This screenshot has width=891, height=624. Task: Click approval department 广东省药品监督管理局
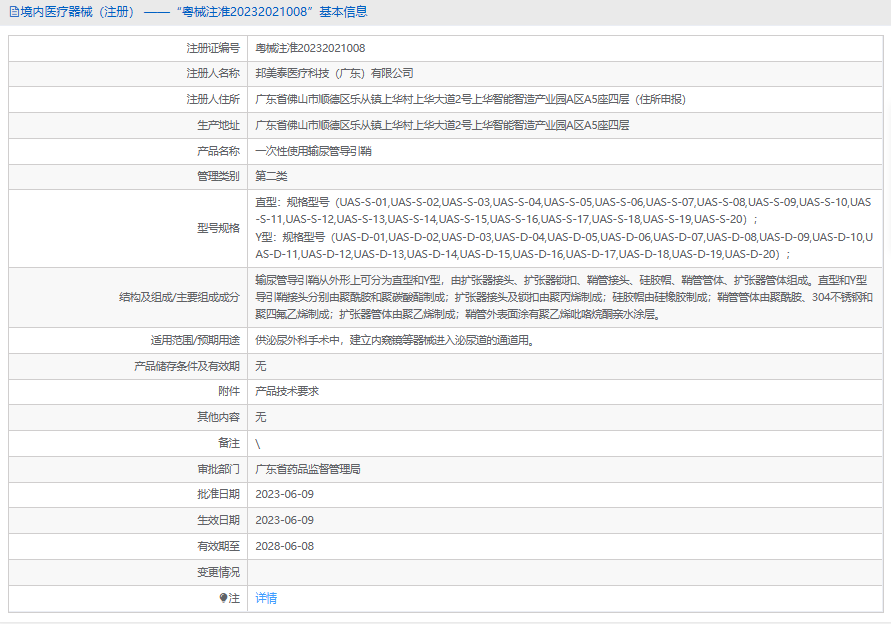(307, 469)
